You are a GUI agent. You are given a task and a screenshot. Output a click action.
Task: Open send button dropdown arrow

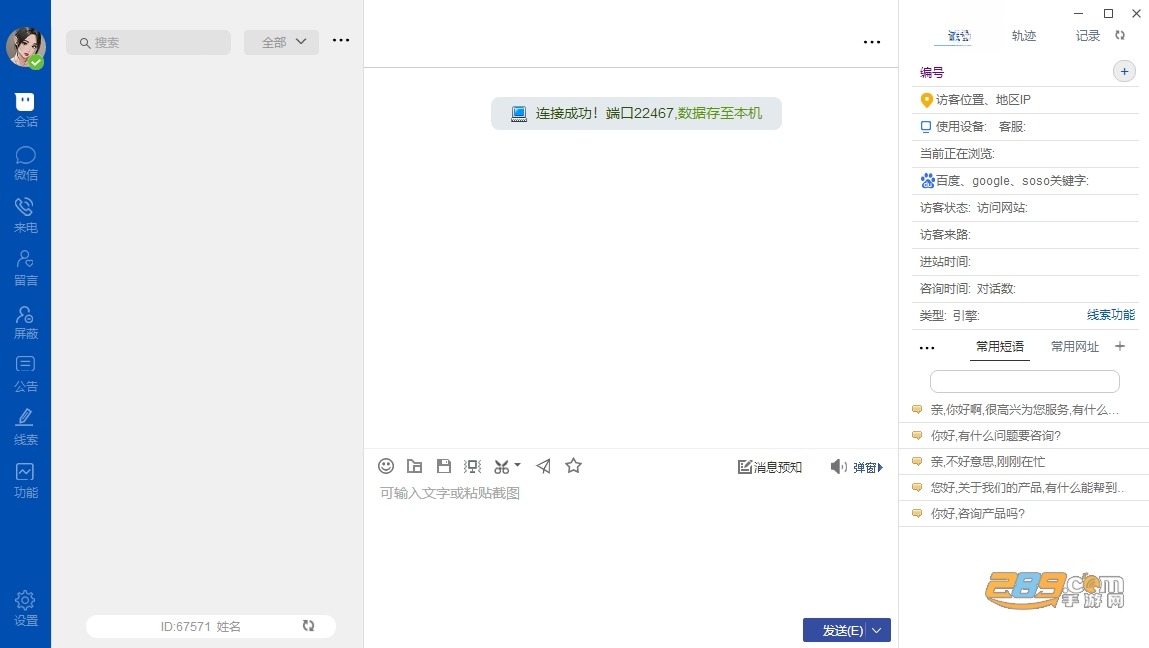tap(877, 630)
